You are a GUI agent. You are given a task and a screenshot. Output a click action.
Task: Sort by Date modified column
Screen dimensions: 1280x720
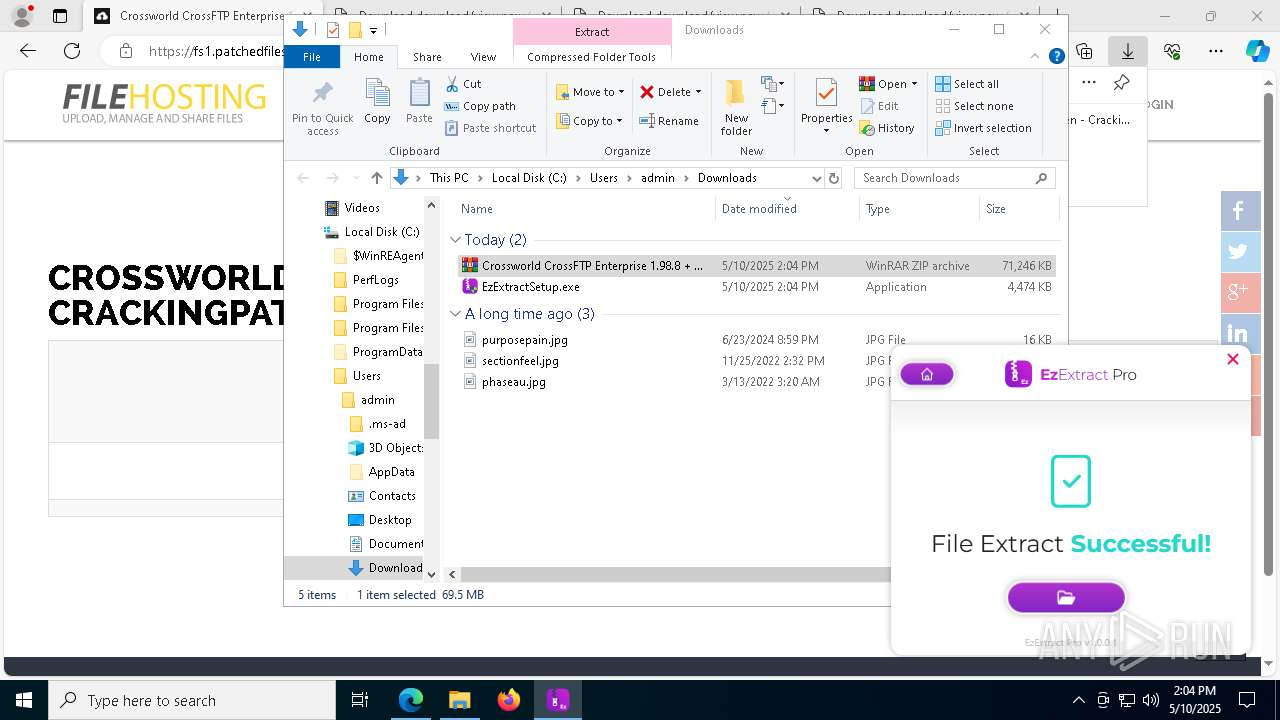[x=787, y=209]
